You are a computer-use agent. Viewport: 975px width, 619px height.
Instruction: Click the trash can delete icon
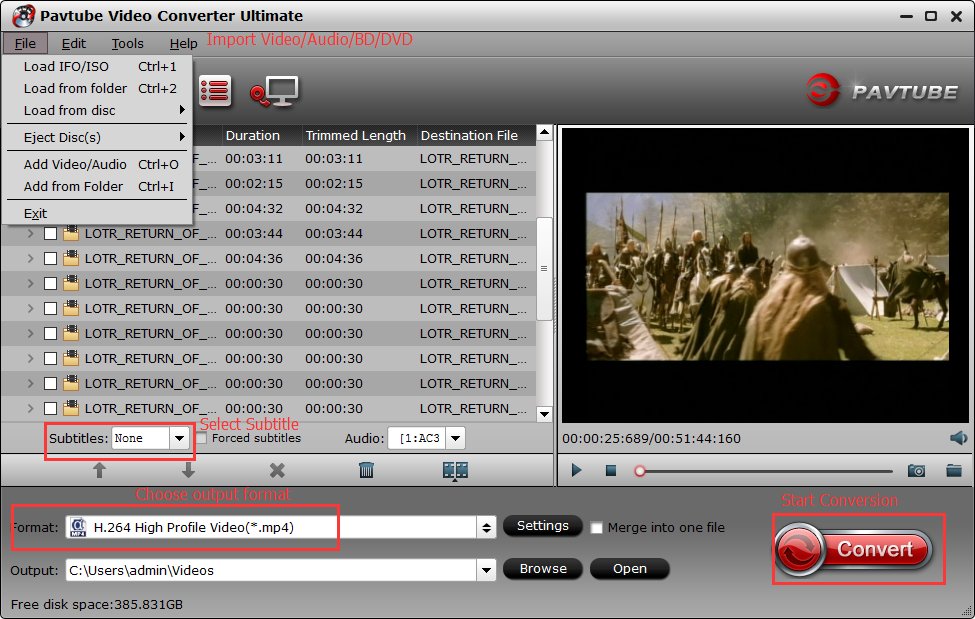click(x=366, y=470)
